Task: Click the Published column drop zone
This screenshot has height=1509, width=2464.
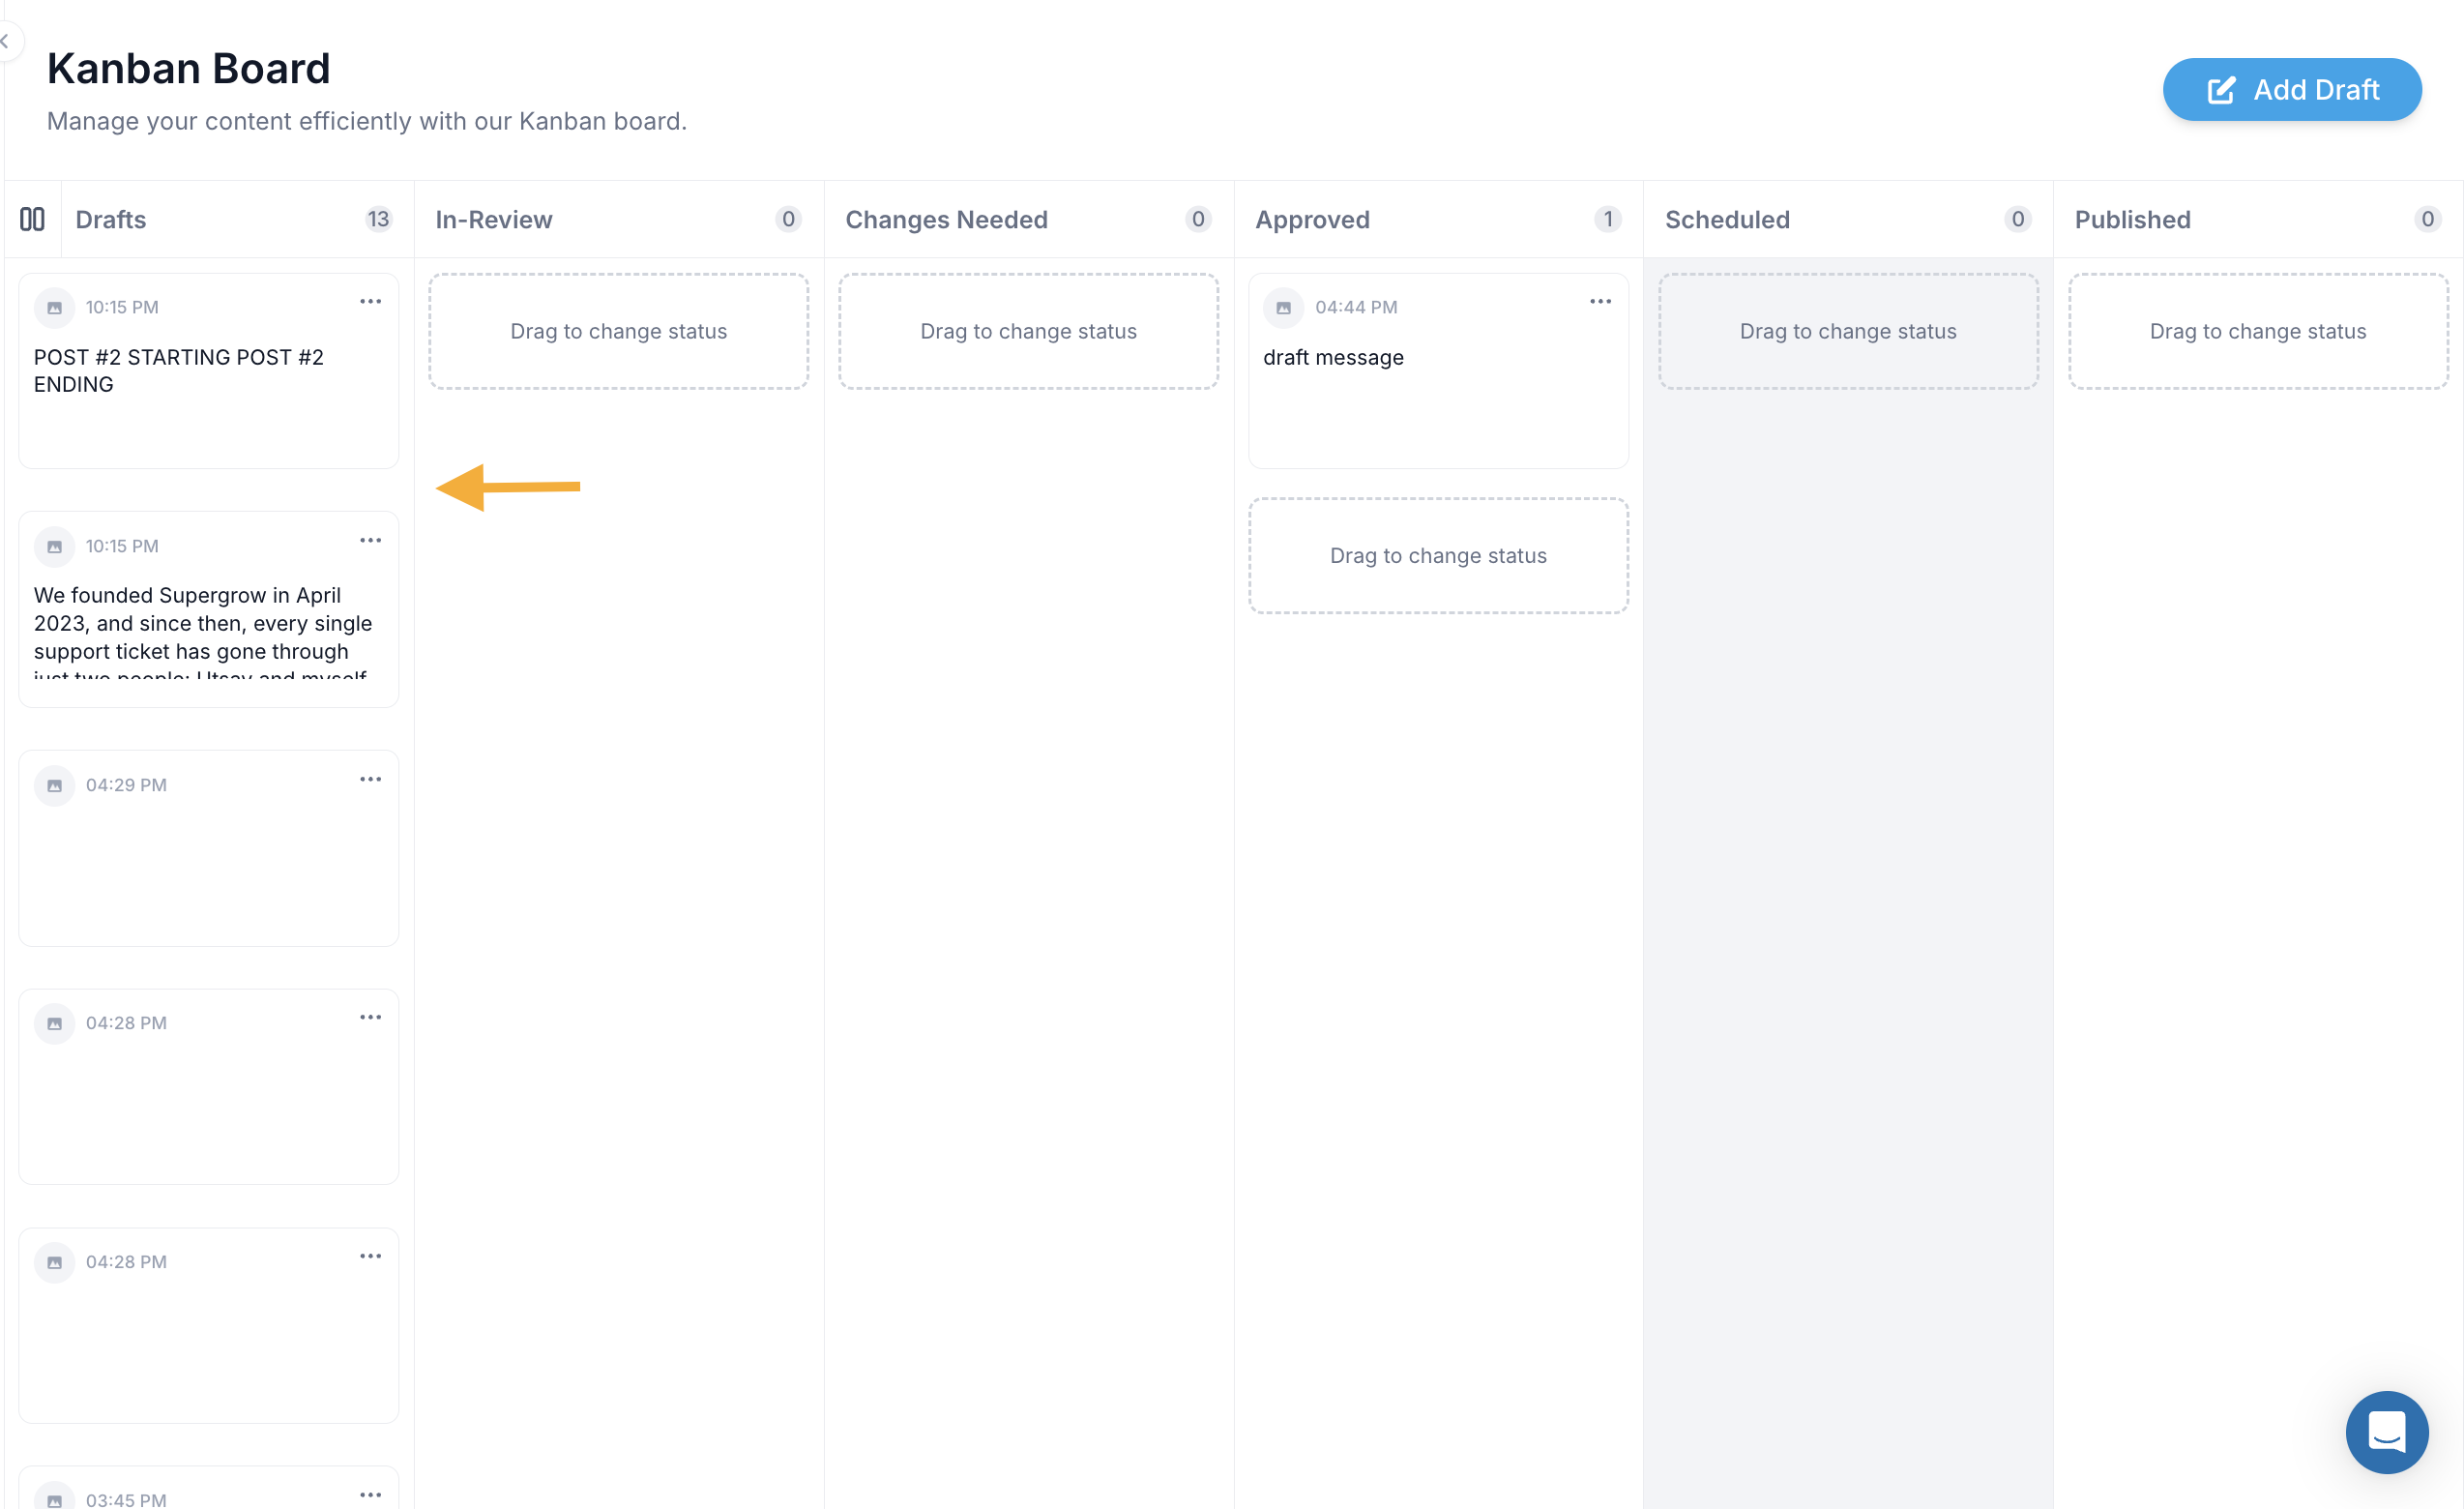Action: tap(2258, 331)
